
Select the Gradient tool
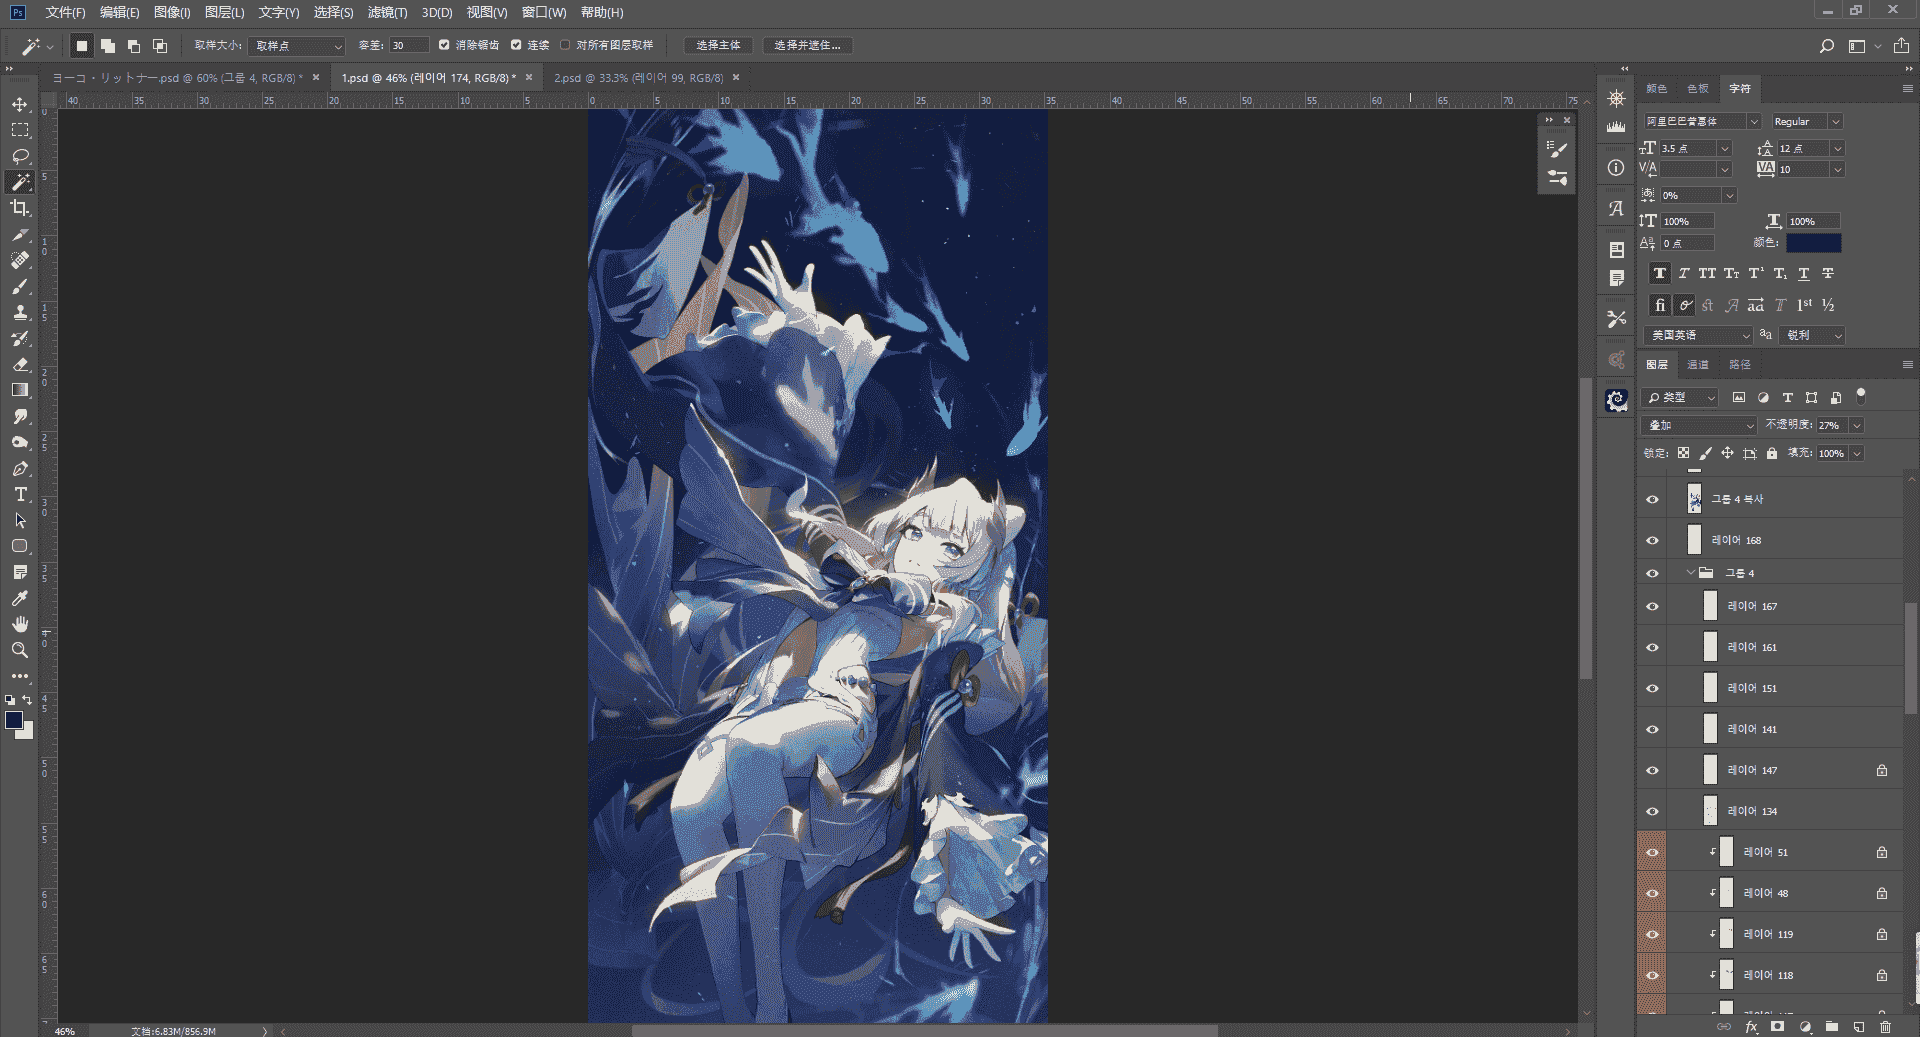(x=20, y=390)
